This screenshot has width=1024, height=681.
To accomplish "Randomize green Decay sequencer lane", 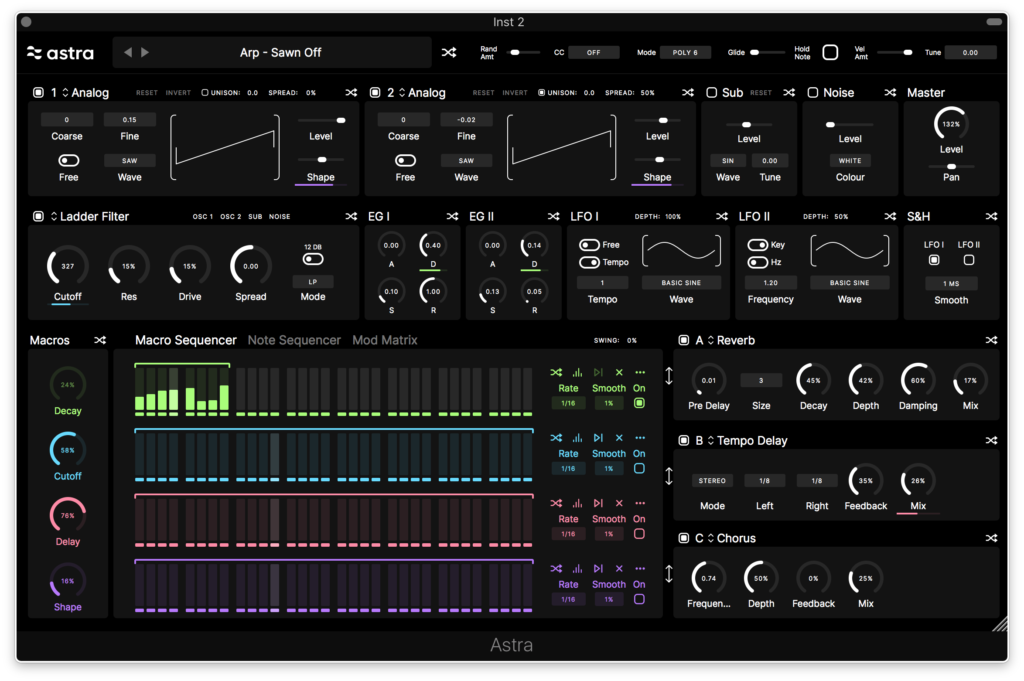I will pos(556,372).
